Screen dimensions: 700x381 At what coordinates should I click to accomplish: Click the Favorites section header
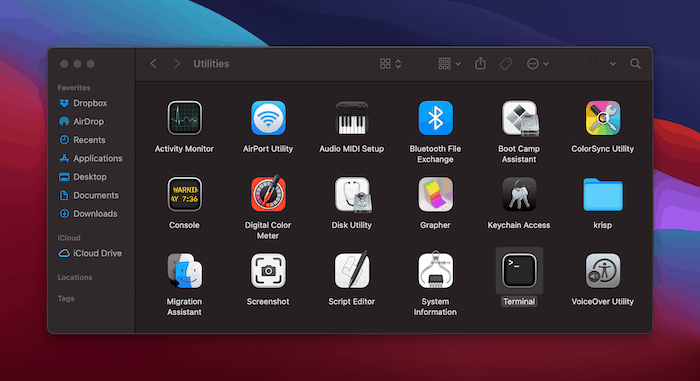[74, 88]
